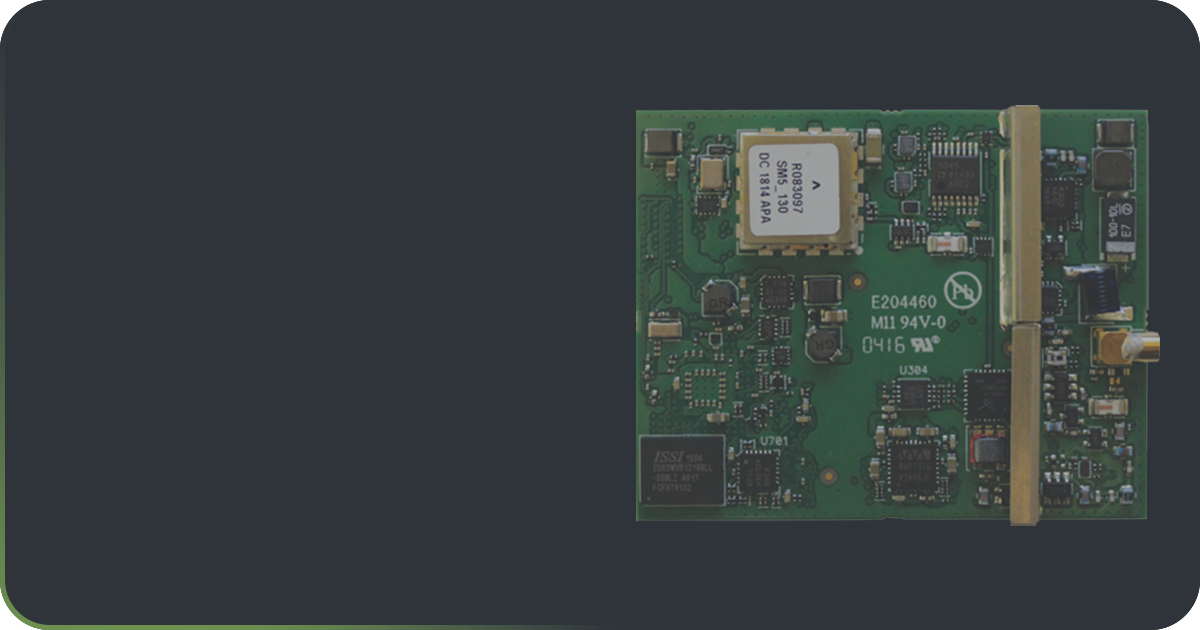The height and width of the screenshot is (630, 1200).
Task: Select the crossed-out Pb lead-free symbol
Action: click(963, 290)
